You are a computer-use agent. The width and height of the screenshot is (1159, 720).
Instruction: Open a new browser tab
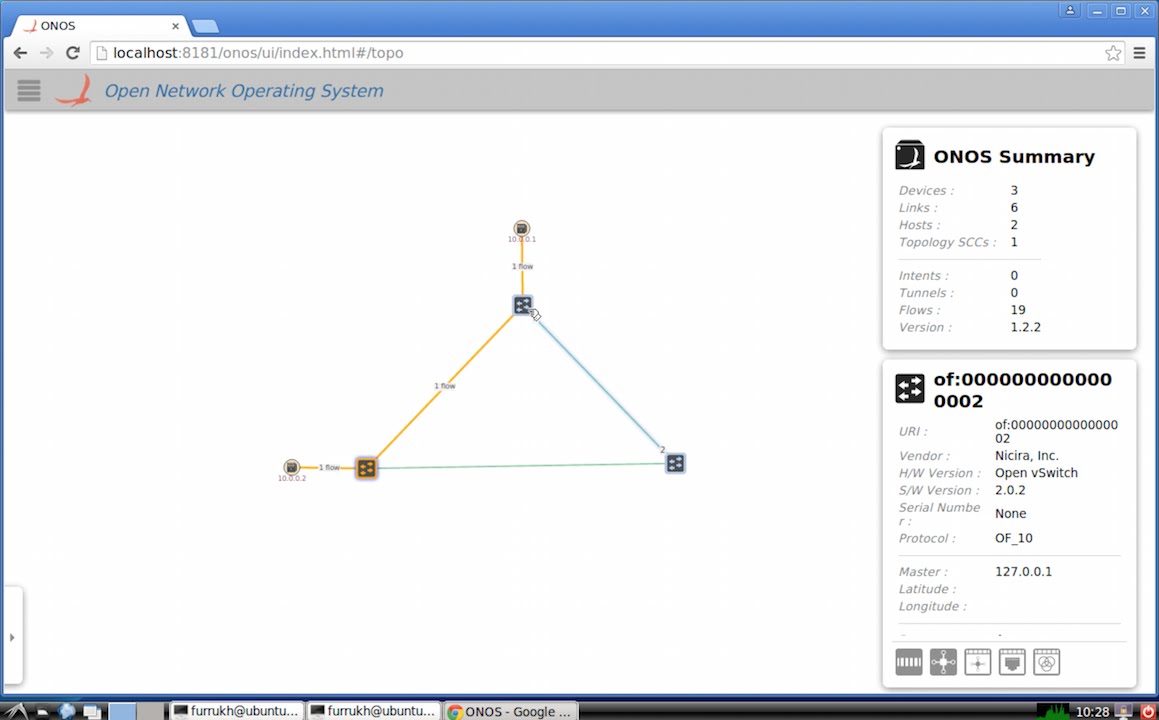[205, 27]
